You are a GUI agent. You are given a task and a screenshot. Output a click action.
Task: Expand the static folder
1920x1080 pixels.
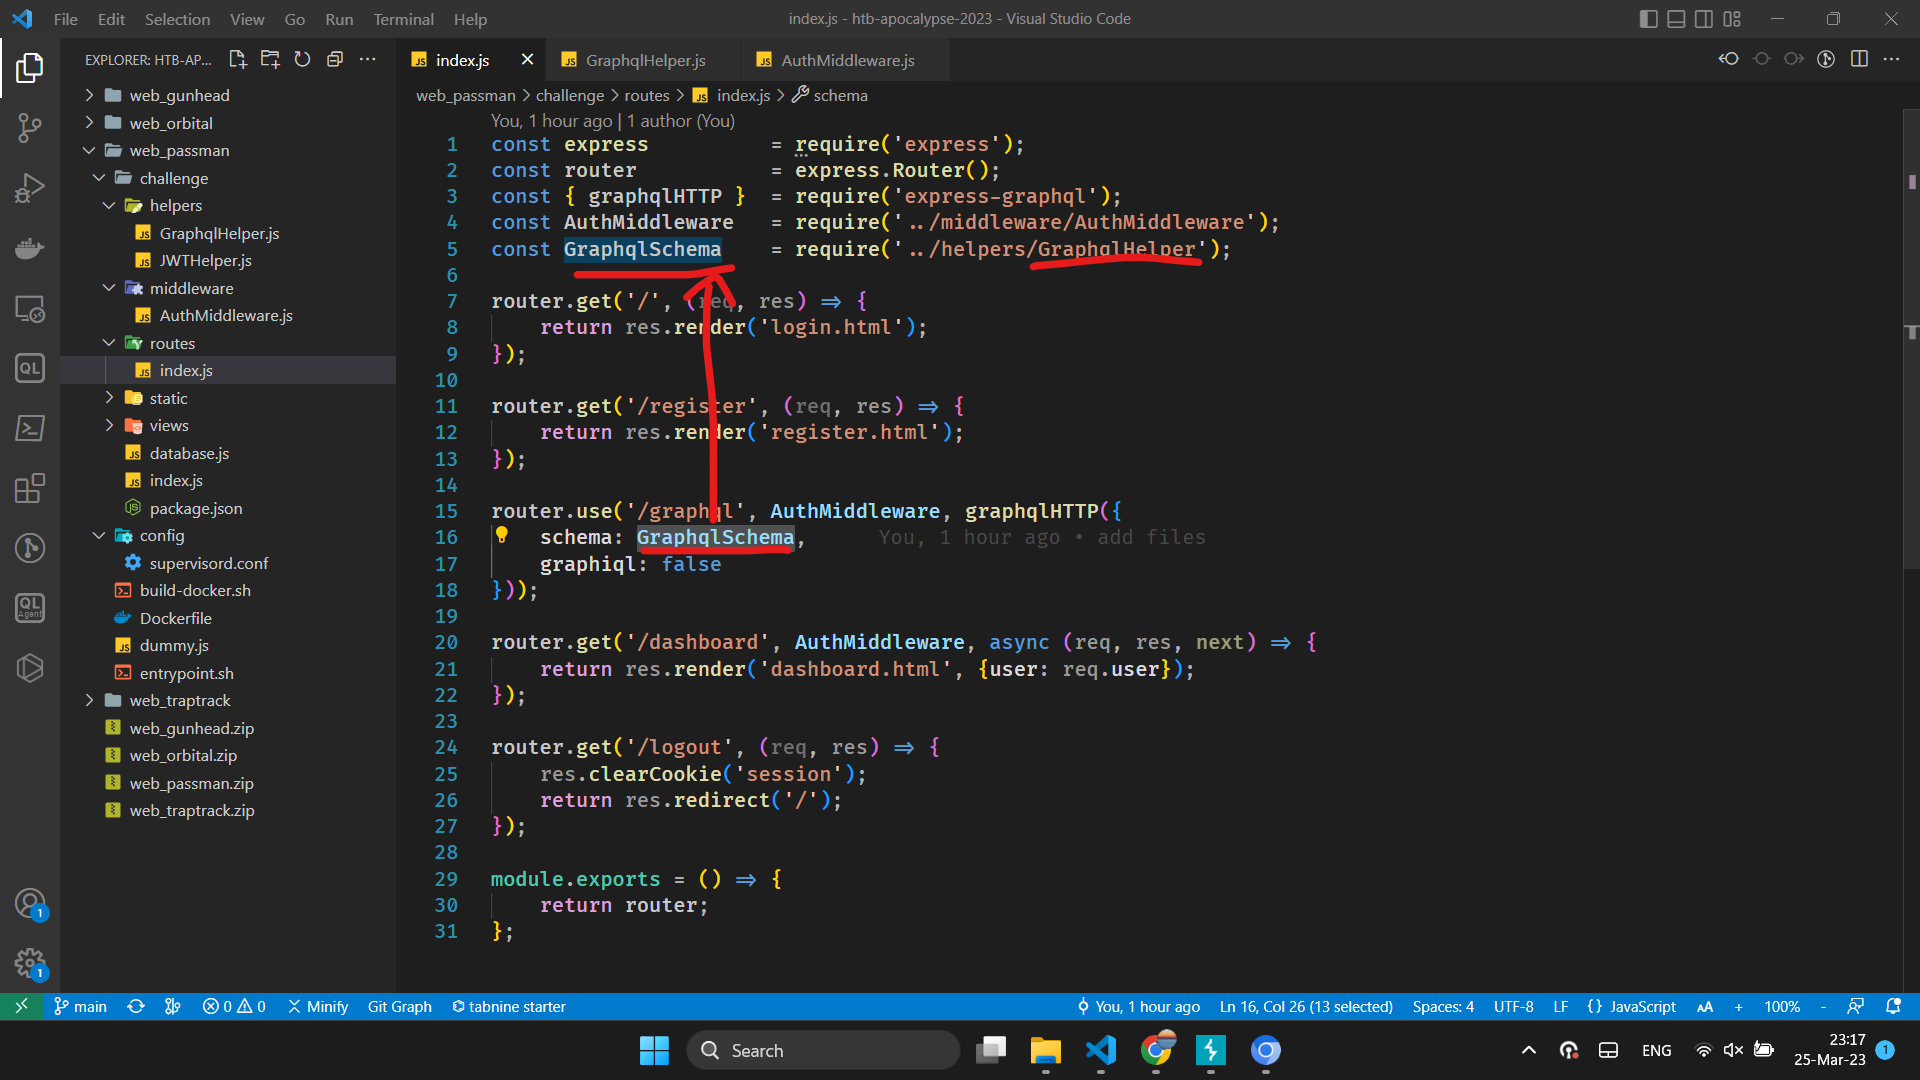coord(168,398)
